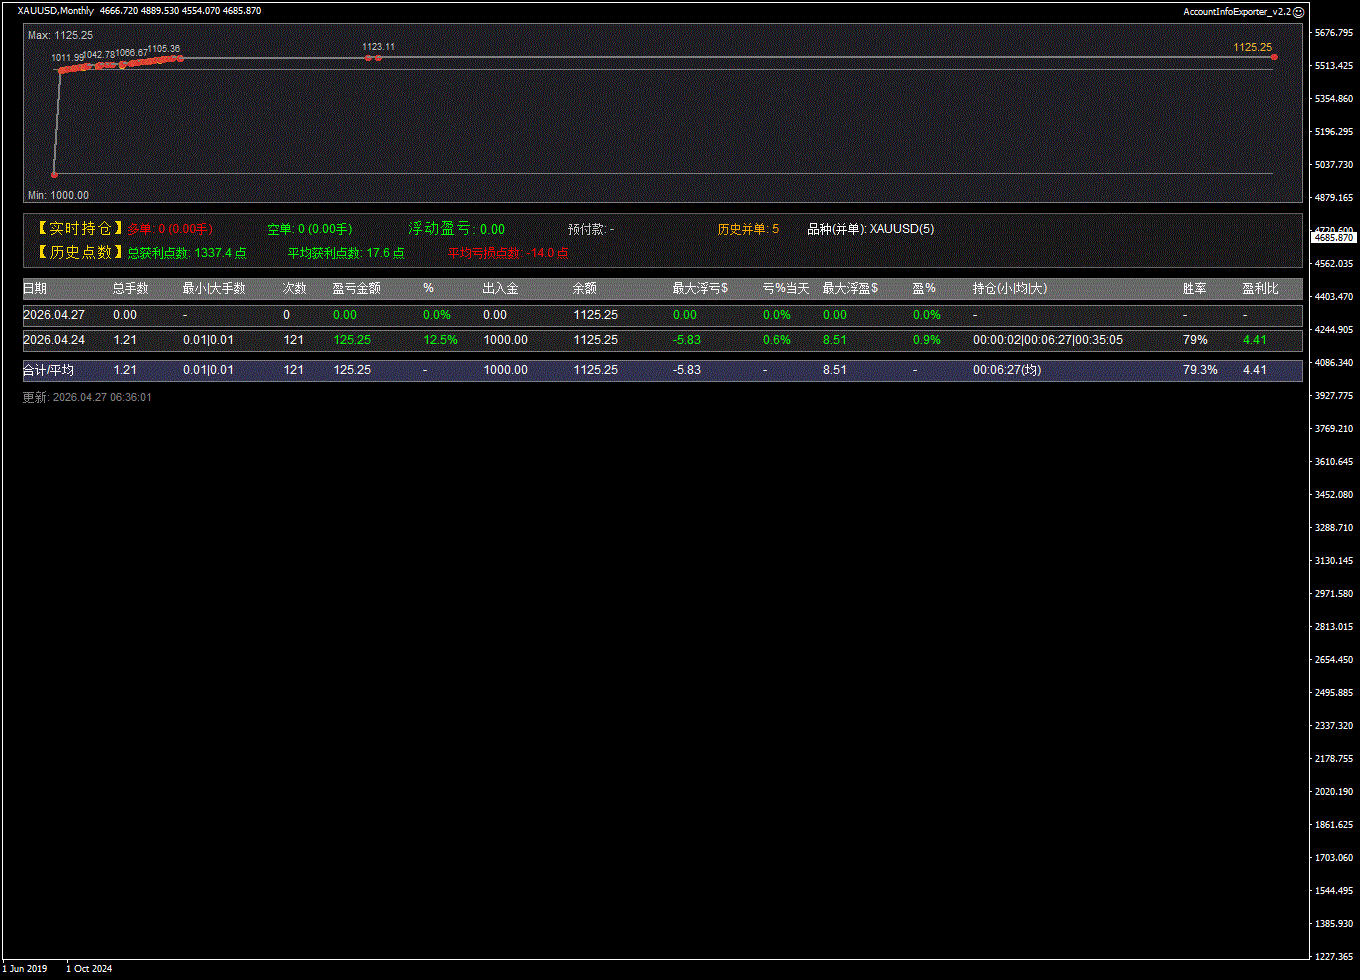Click the 1 Oct 2024 time axis label

(x=89, y=968)
